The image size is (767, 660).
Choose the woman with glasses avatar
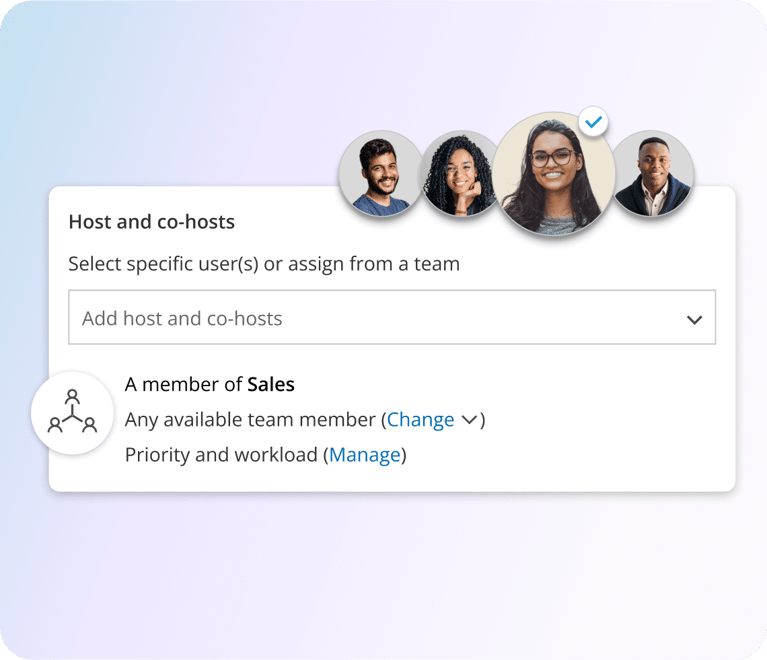(553, 174)
